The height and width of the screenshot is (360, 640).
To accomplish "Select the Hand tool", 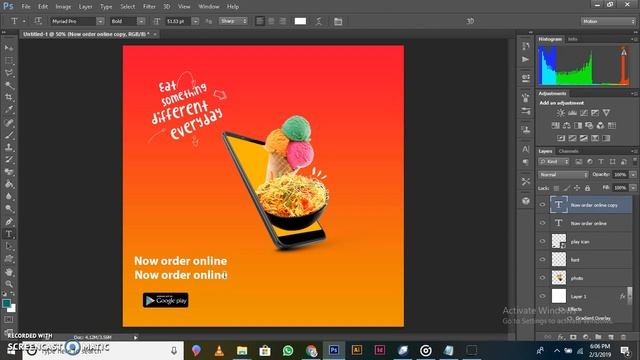I will 9,271.
